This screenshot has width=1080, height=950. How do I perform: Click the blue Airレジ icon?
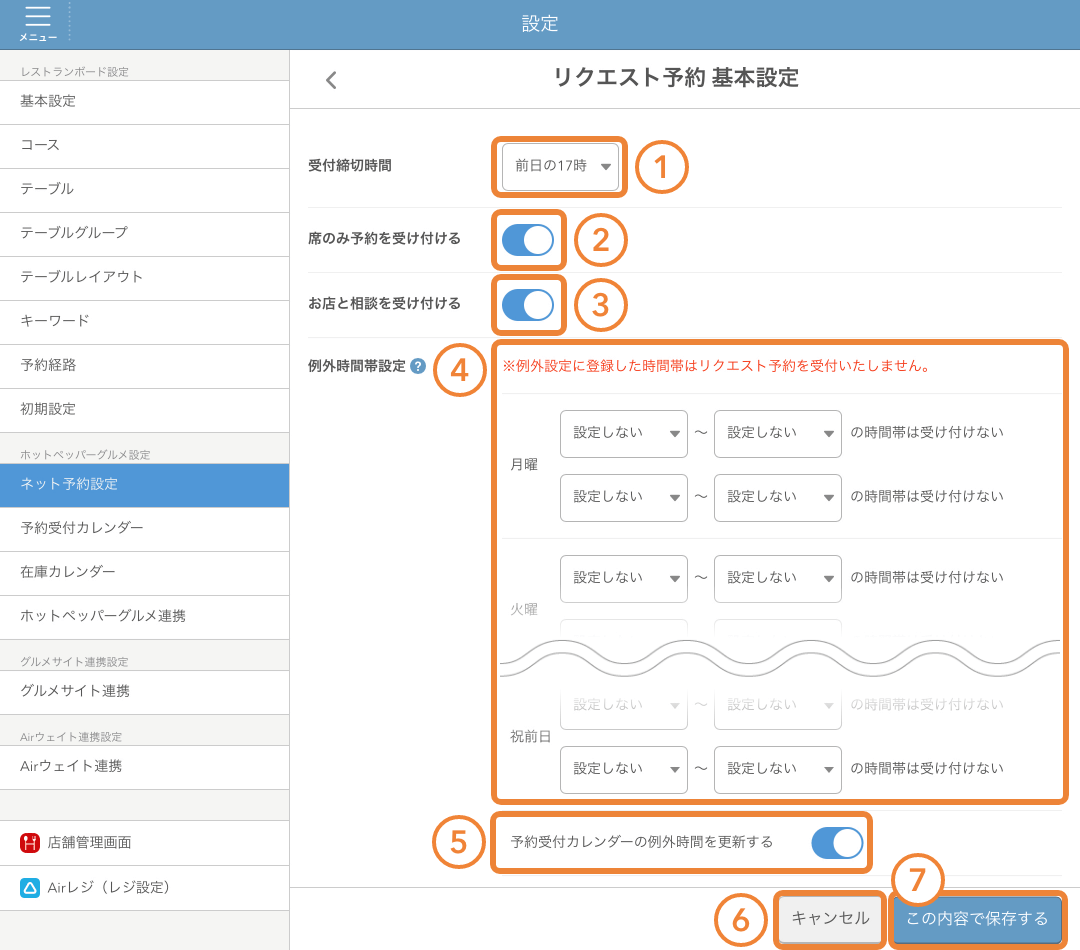(30, 887)
